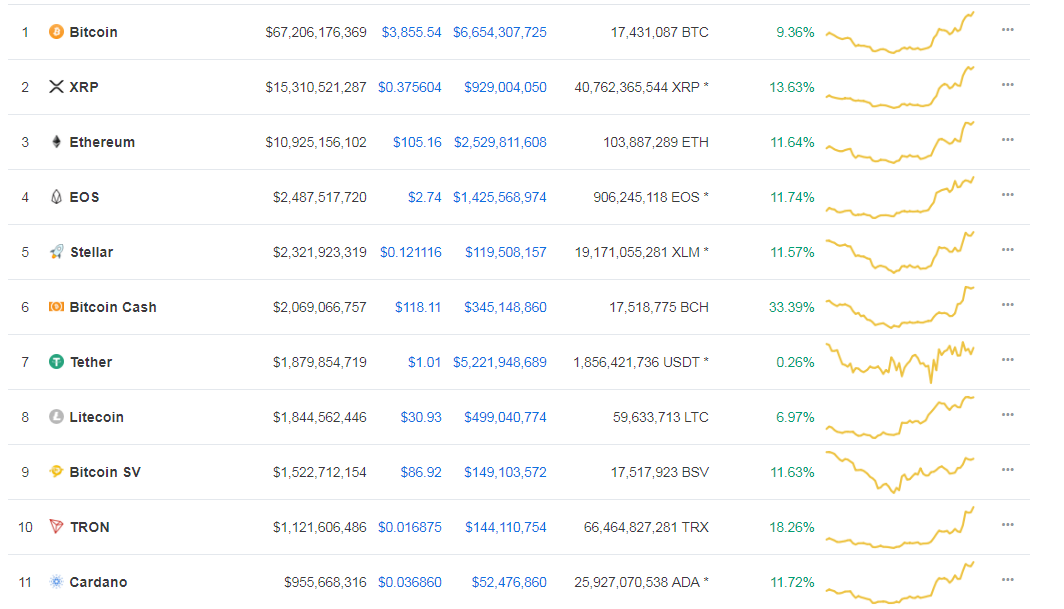Click Stellar volume $119,508,157

[506, 252]
